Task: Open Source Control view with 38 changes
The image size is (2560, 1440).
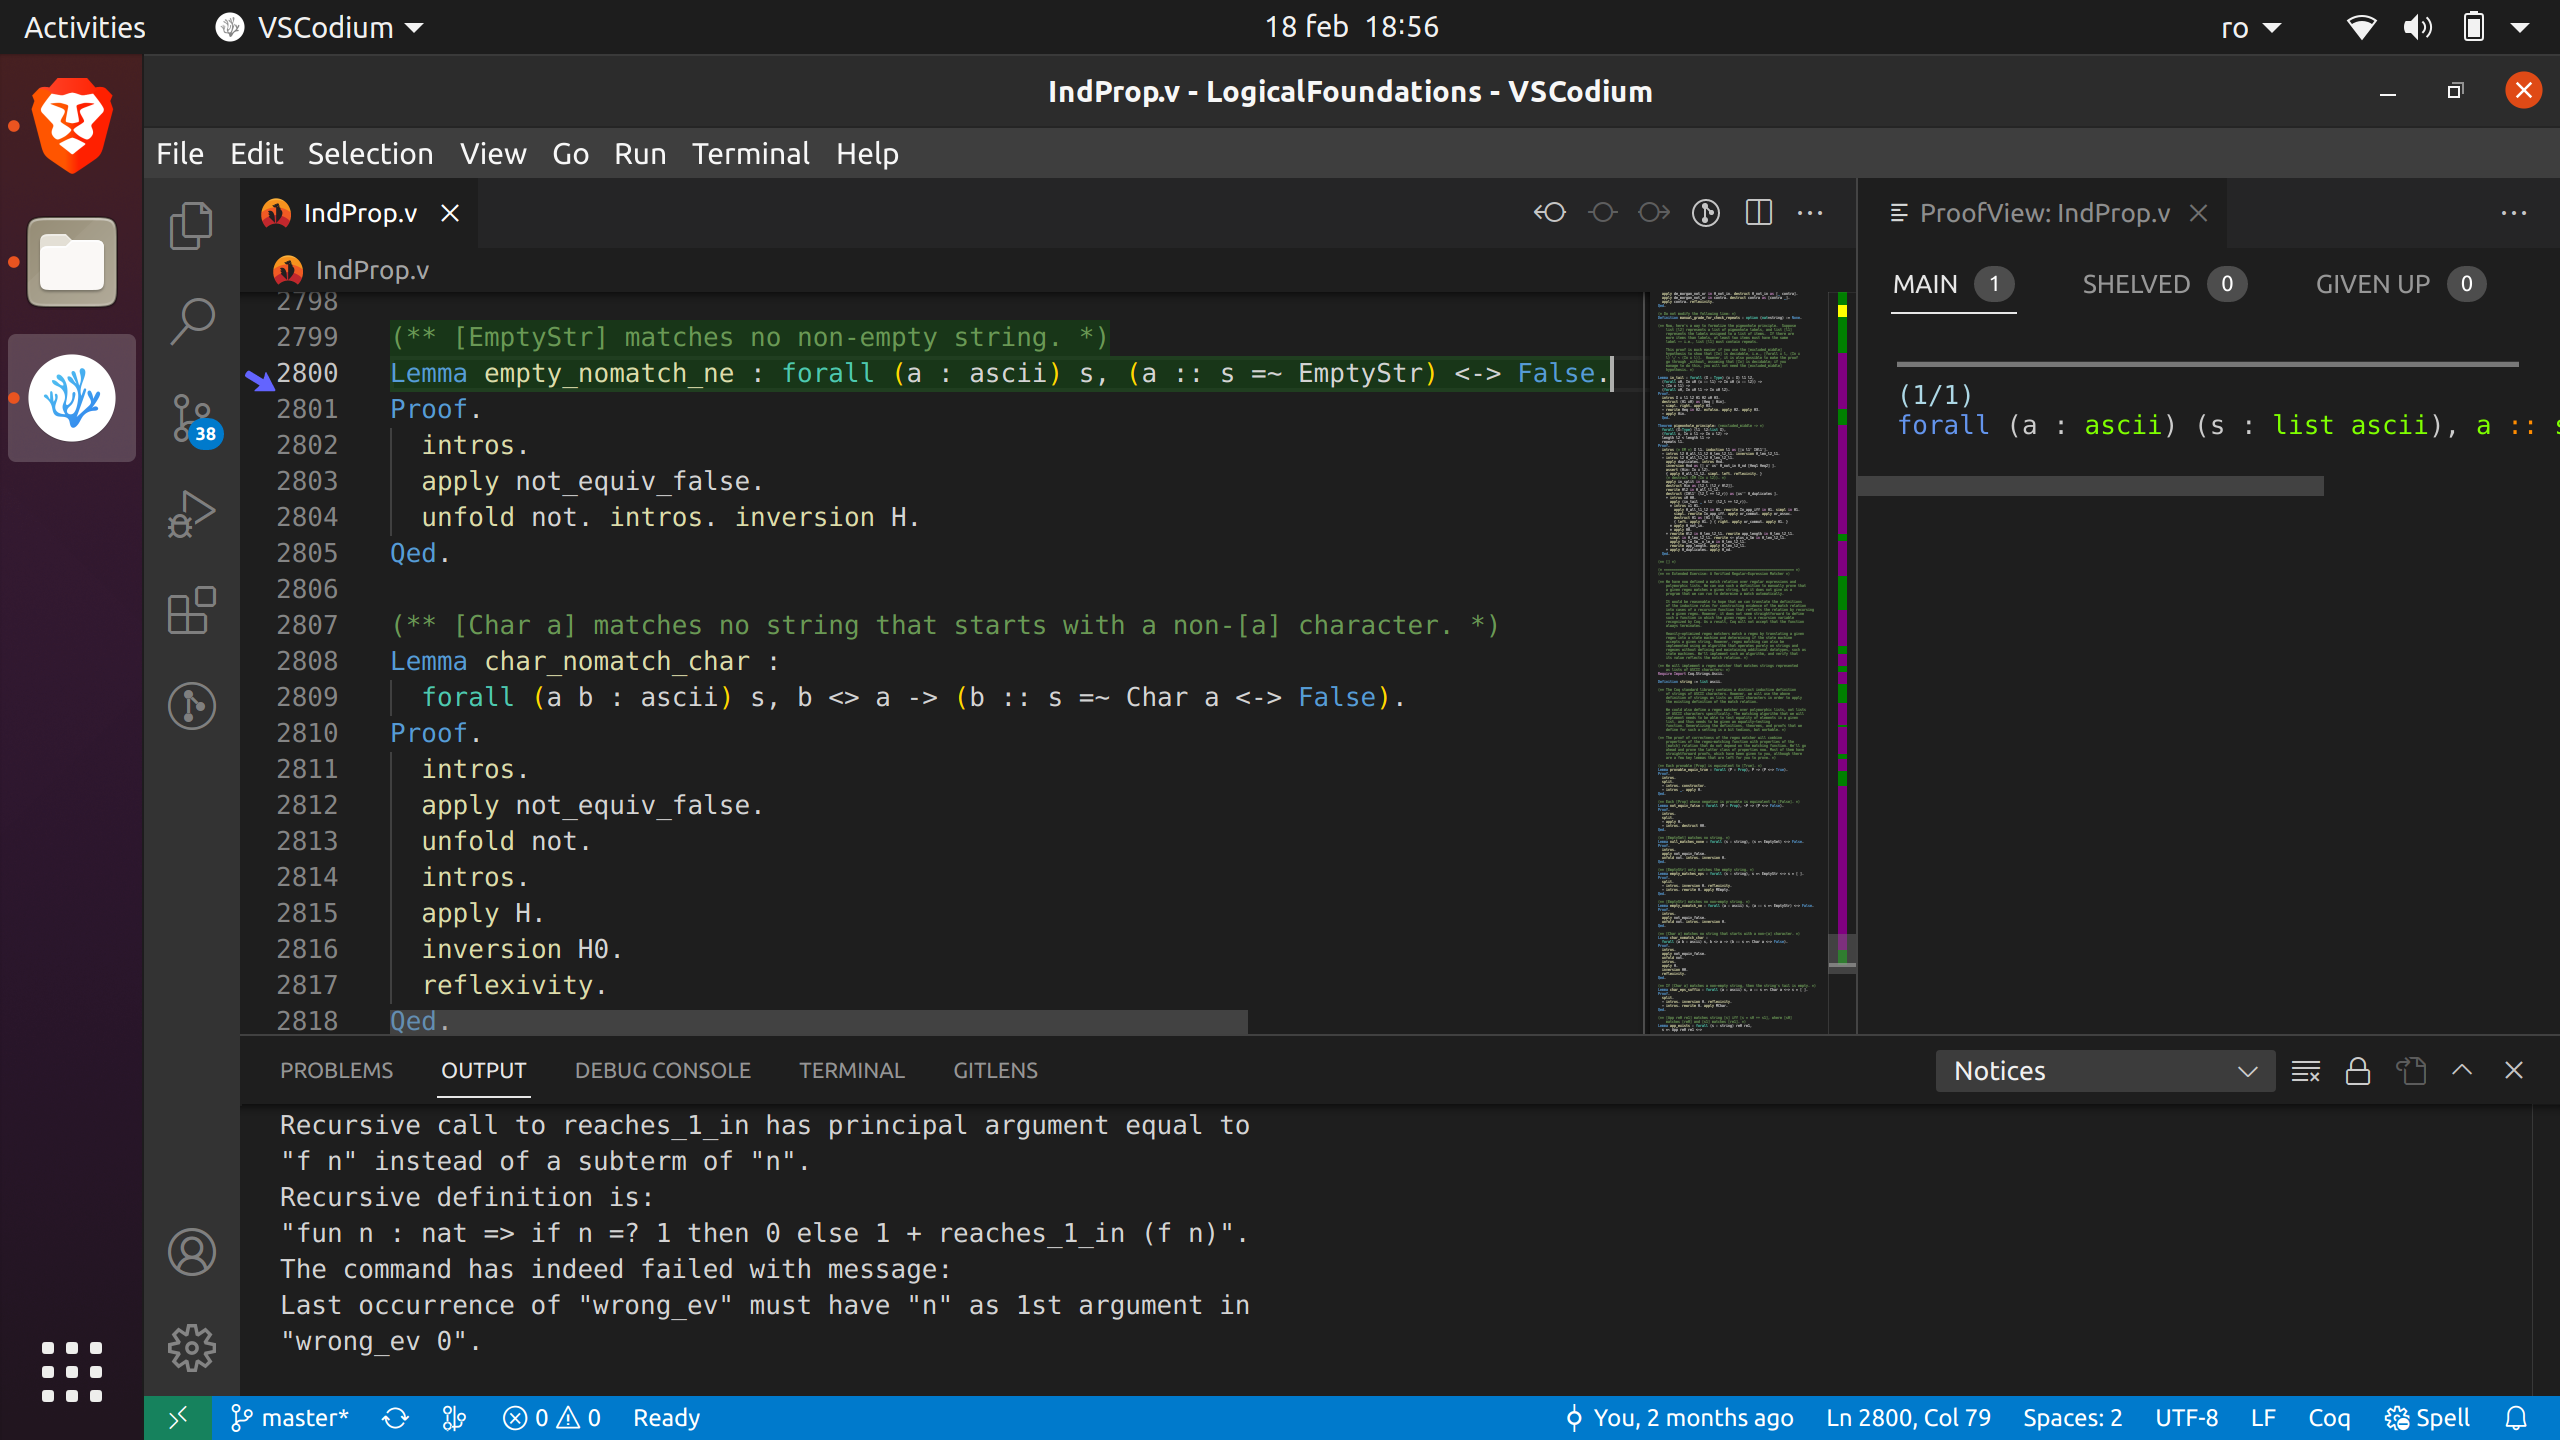Action: (191, 418)
